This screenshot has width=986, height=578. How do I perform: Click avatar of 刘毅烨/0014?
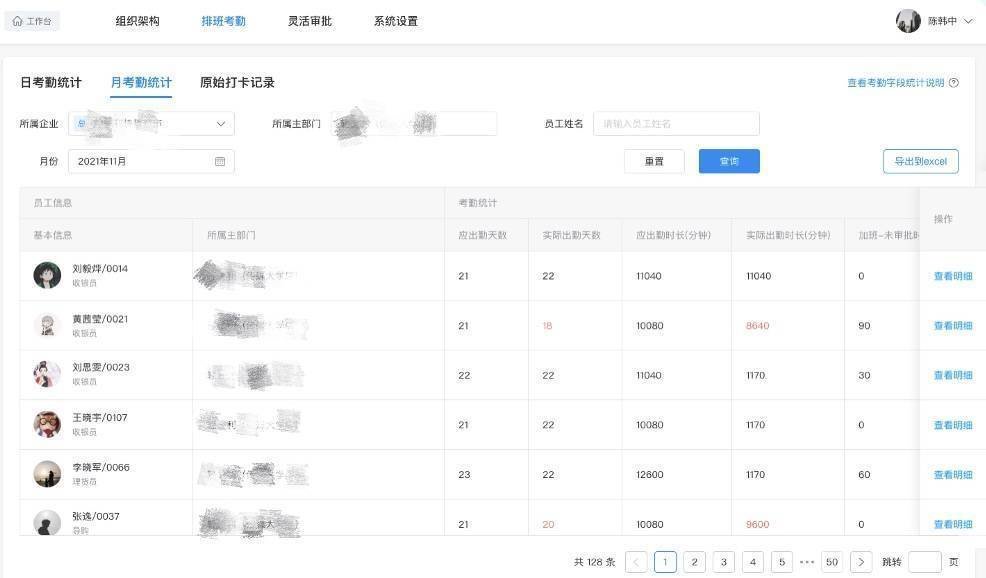coord(47,275)
